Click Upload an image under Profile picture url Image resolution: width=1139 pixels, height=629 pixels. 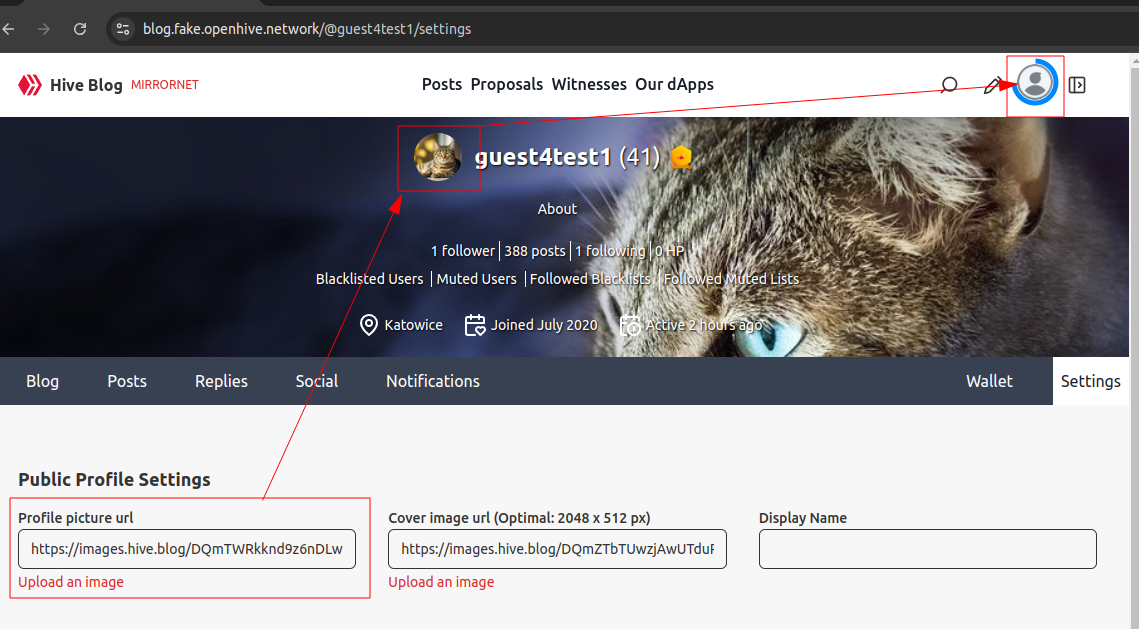(71, 582)
